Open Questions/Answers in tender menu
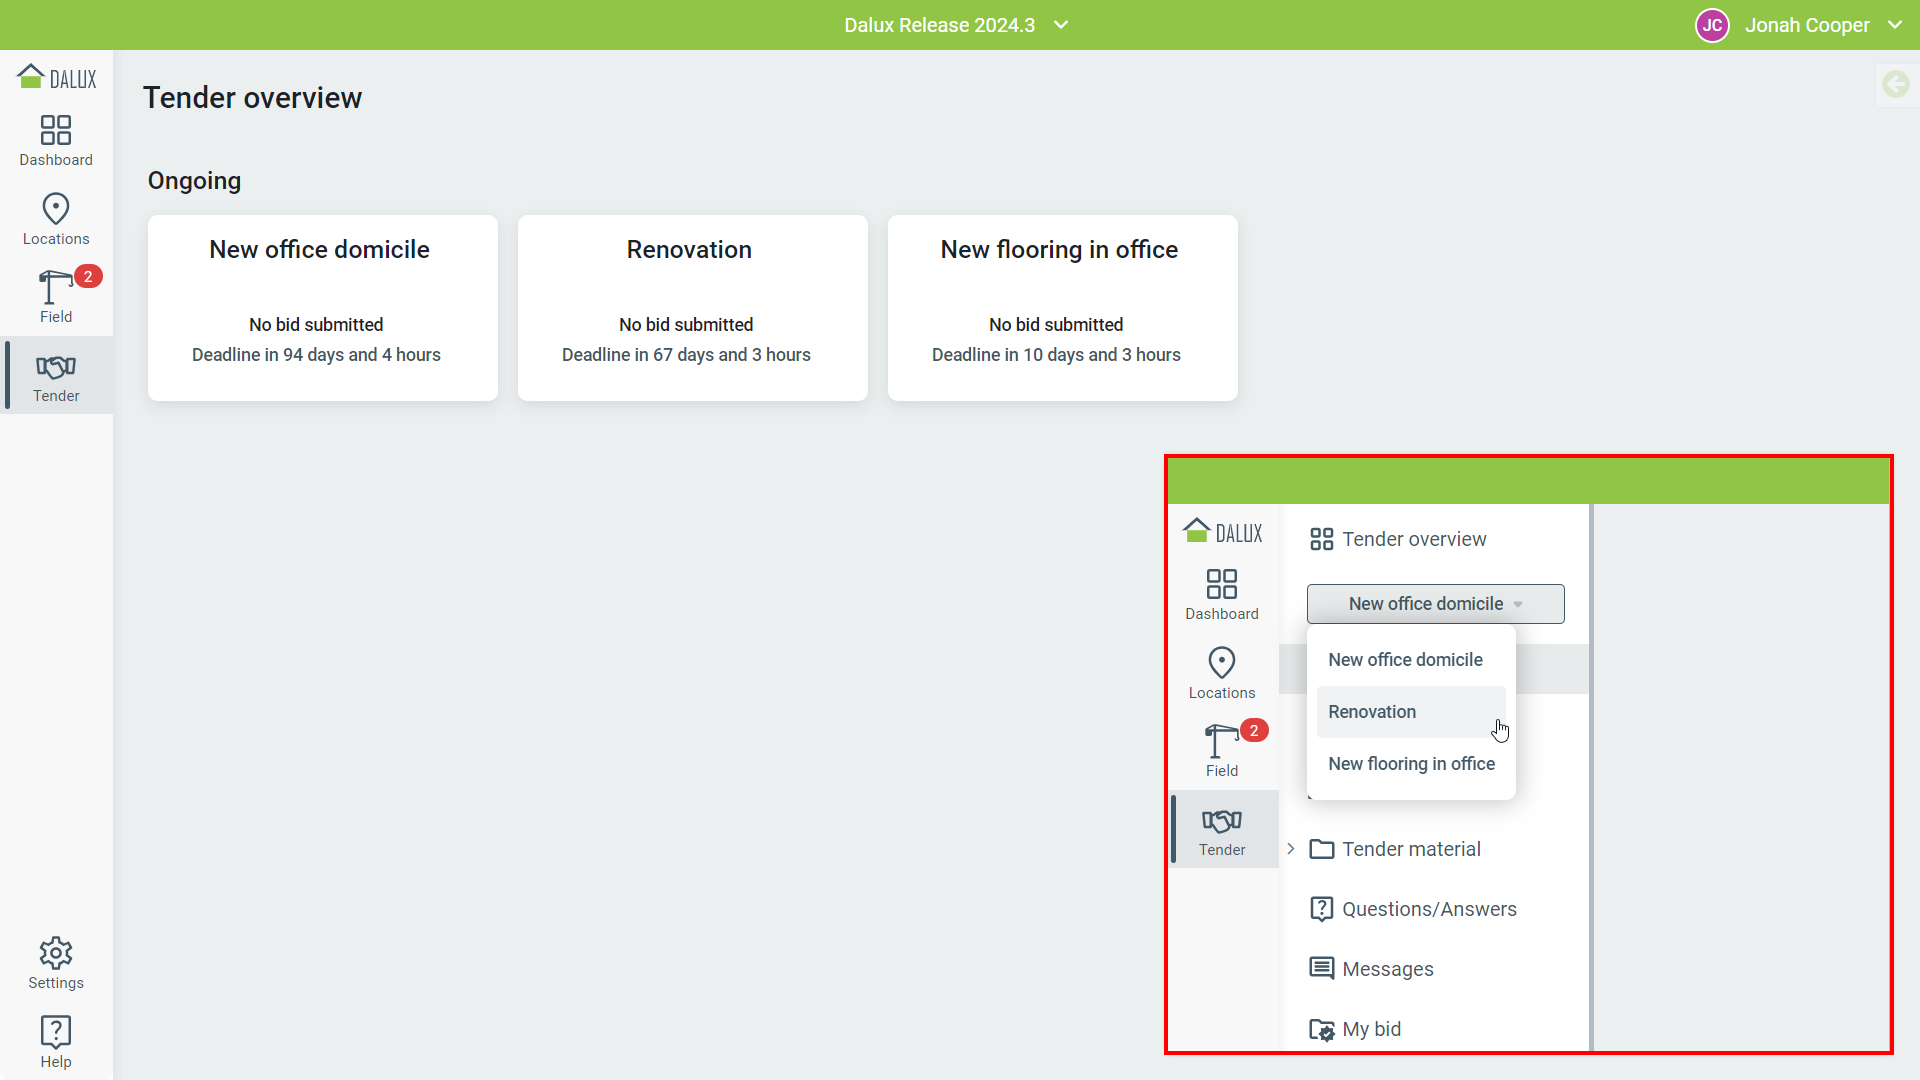 (x=1428, y=909)
